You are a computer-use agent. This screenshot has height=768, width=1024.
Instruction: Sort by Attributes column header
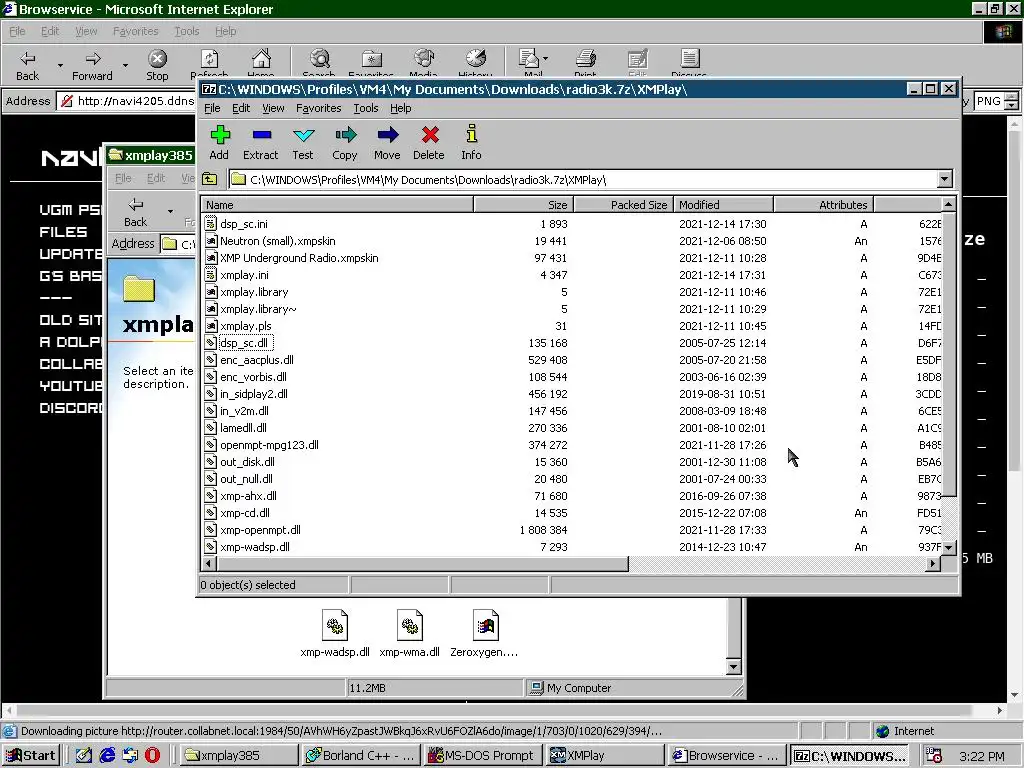point(824,205)
